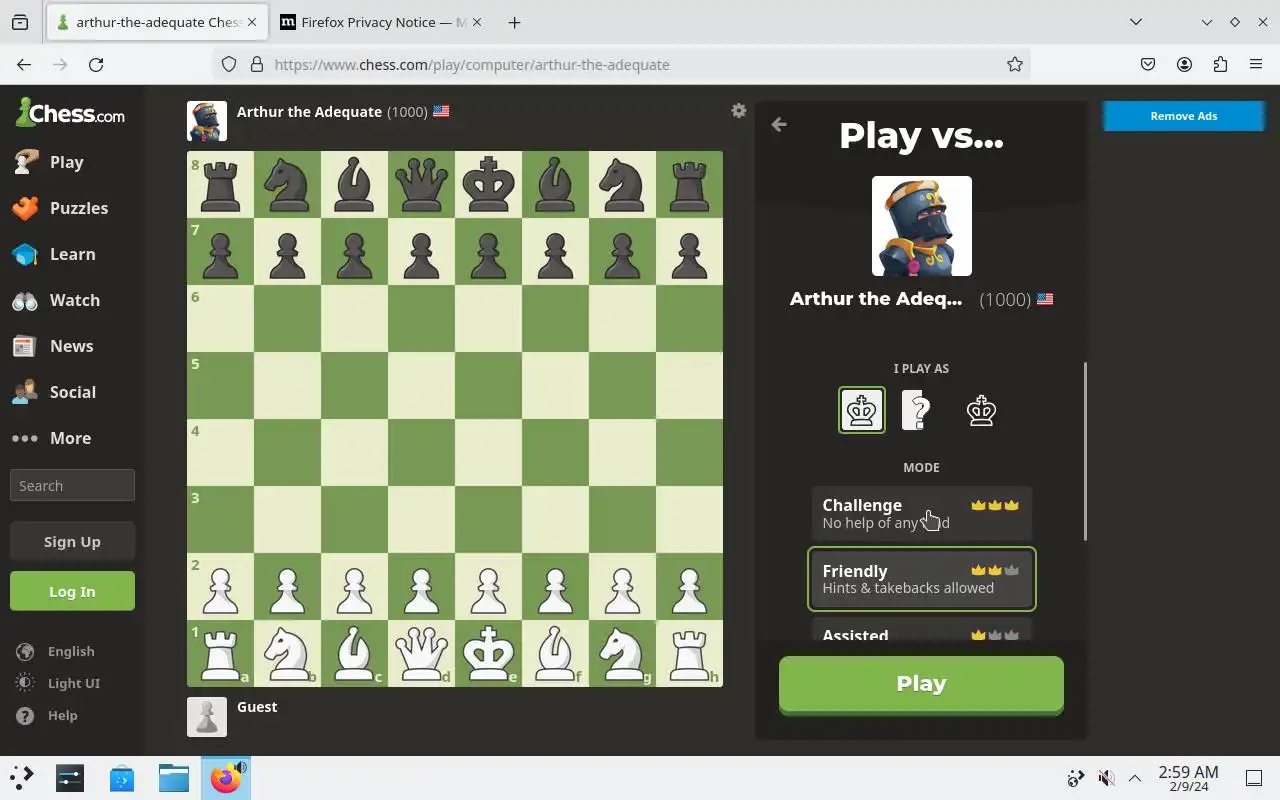Open Firefox View icon
The width and height of the screenshot is (1280, 800).
[20, 22]
